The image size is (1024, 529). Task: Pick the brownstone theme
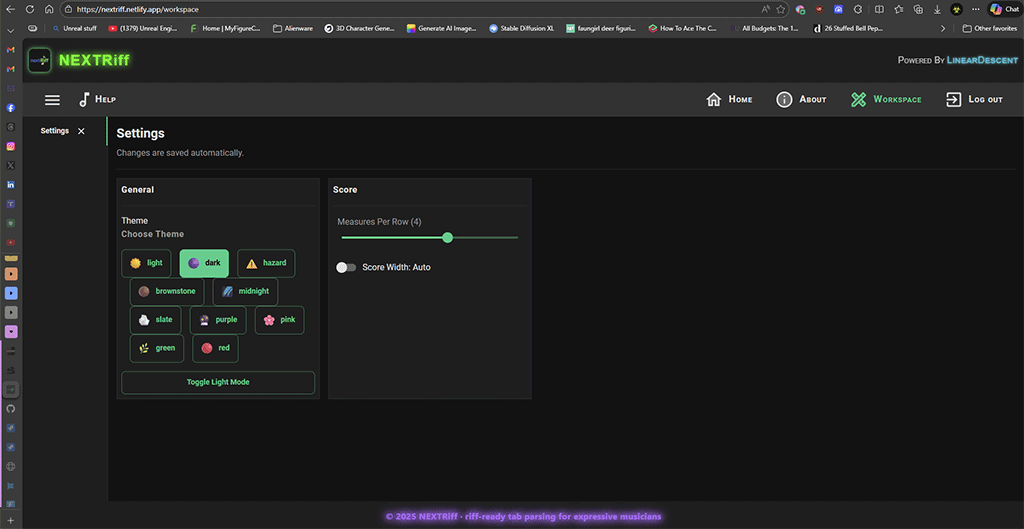167,291
